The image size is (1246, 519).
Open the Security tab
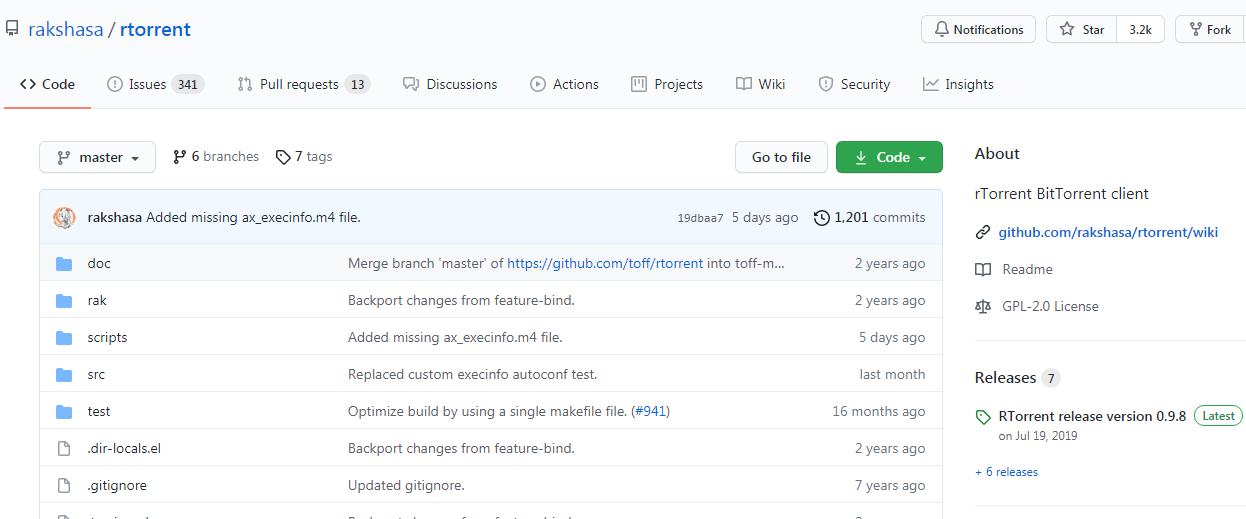pos(854,84)
